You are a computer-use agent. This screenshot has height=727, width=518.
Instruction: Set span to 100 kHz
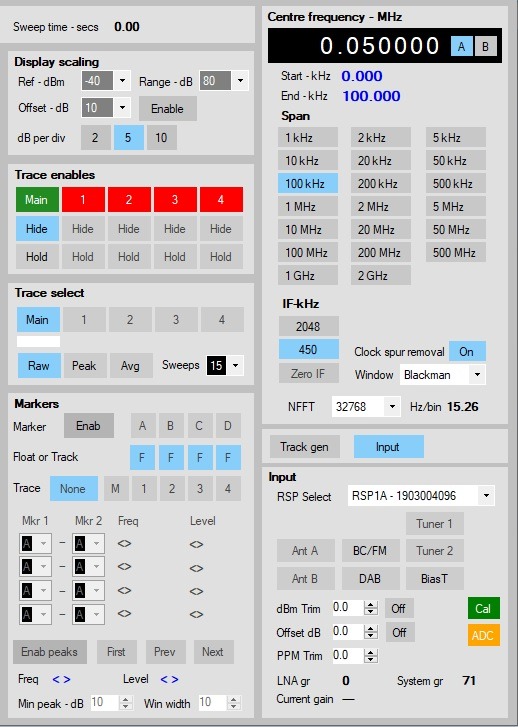click(308, 183)
